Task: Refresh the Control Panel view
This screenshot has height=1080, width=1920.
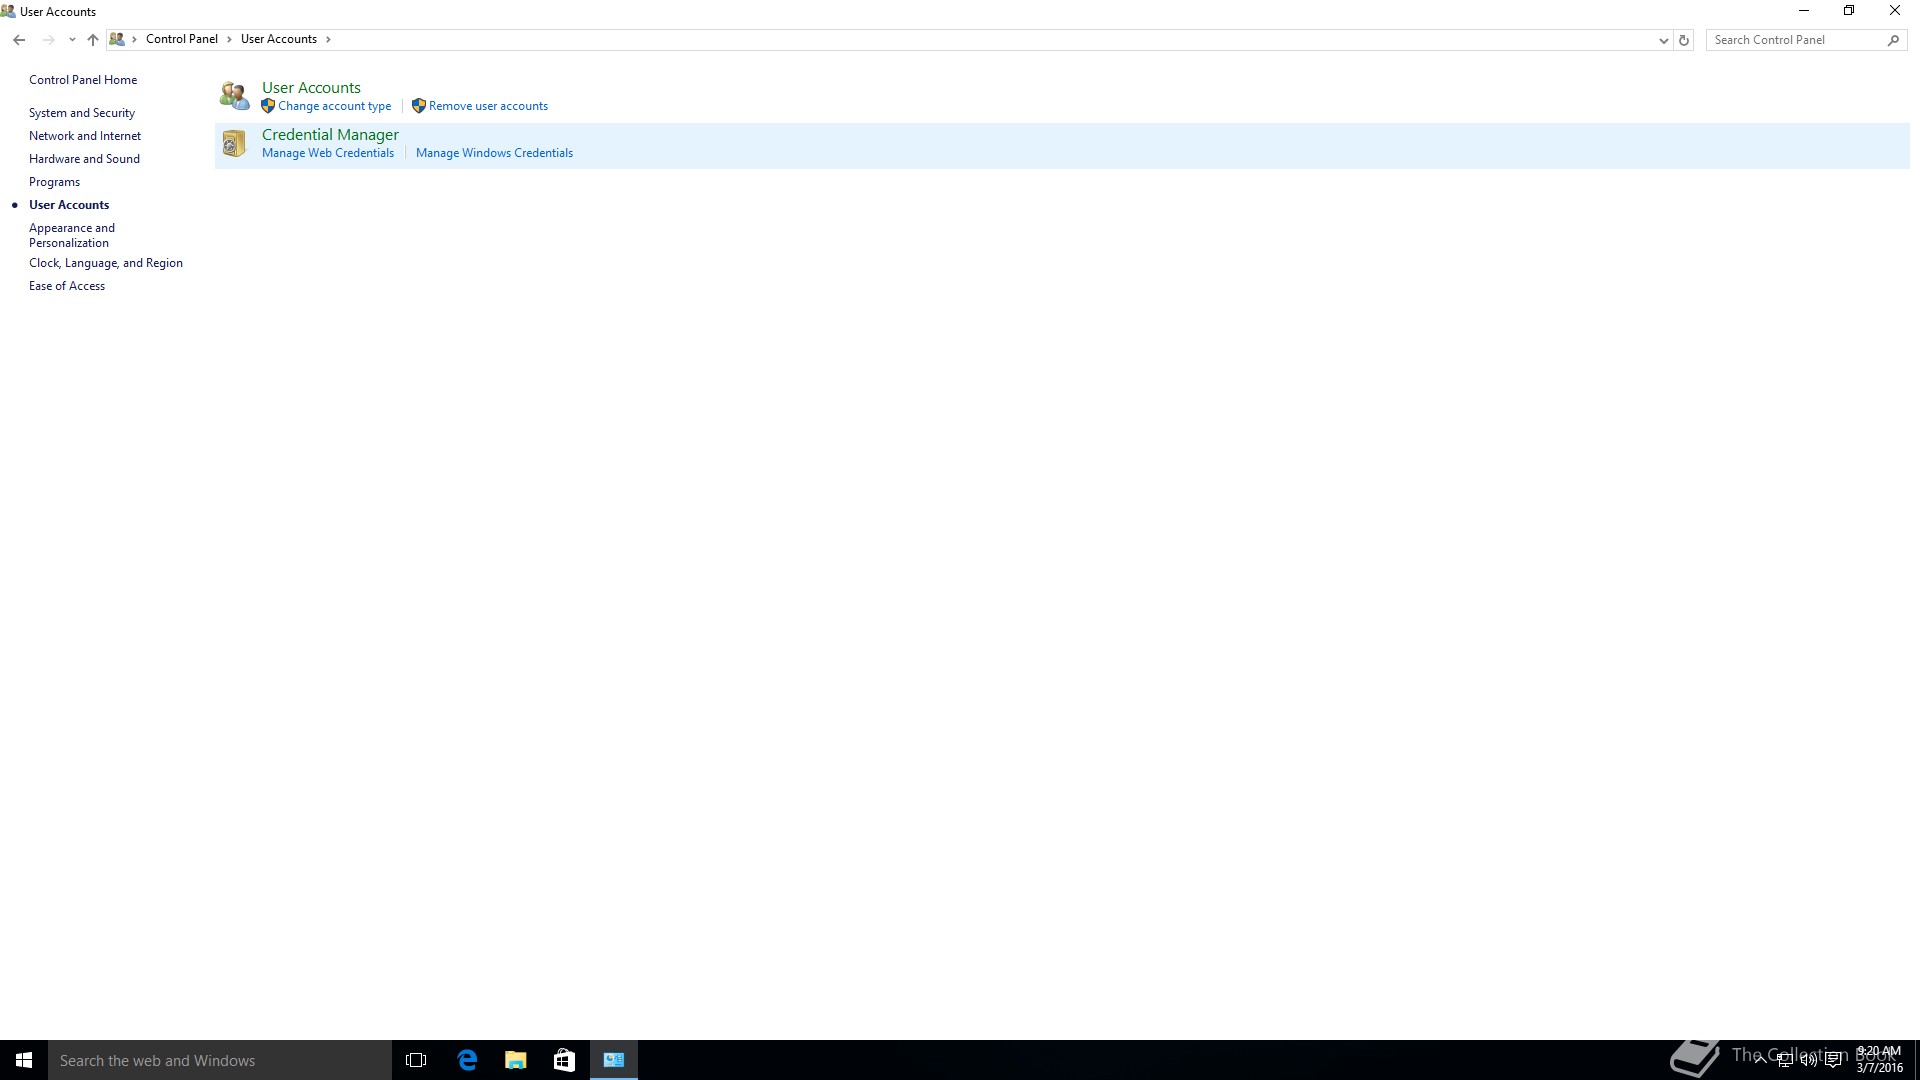Action: (1684, 40)
